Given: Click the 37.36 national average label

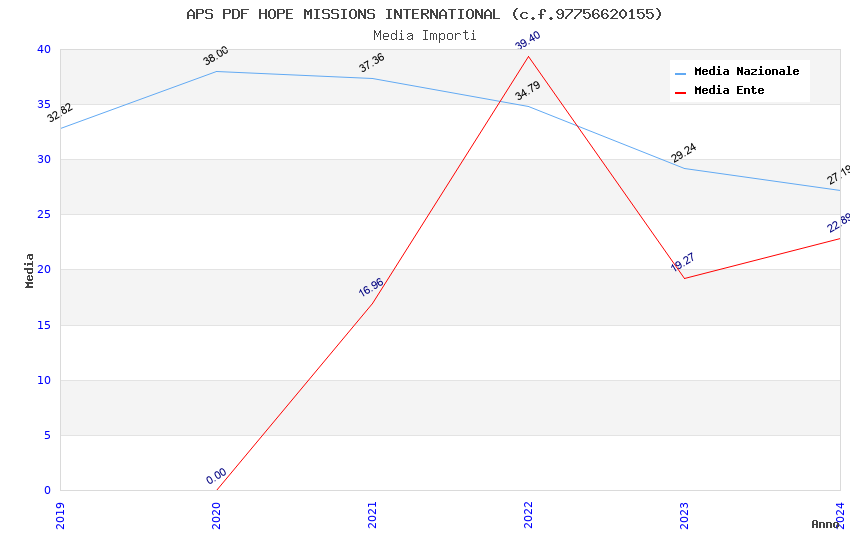Looking at the screenshot, I should [x=371, y=63].
